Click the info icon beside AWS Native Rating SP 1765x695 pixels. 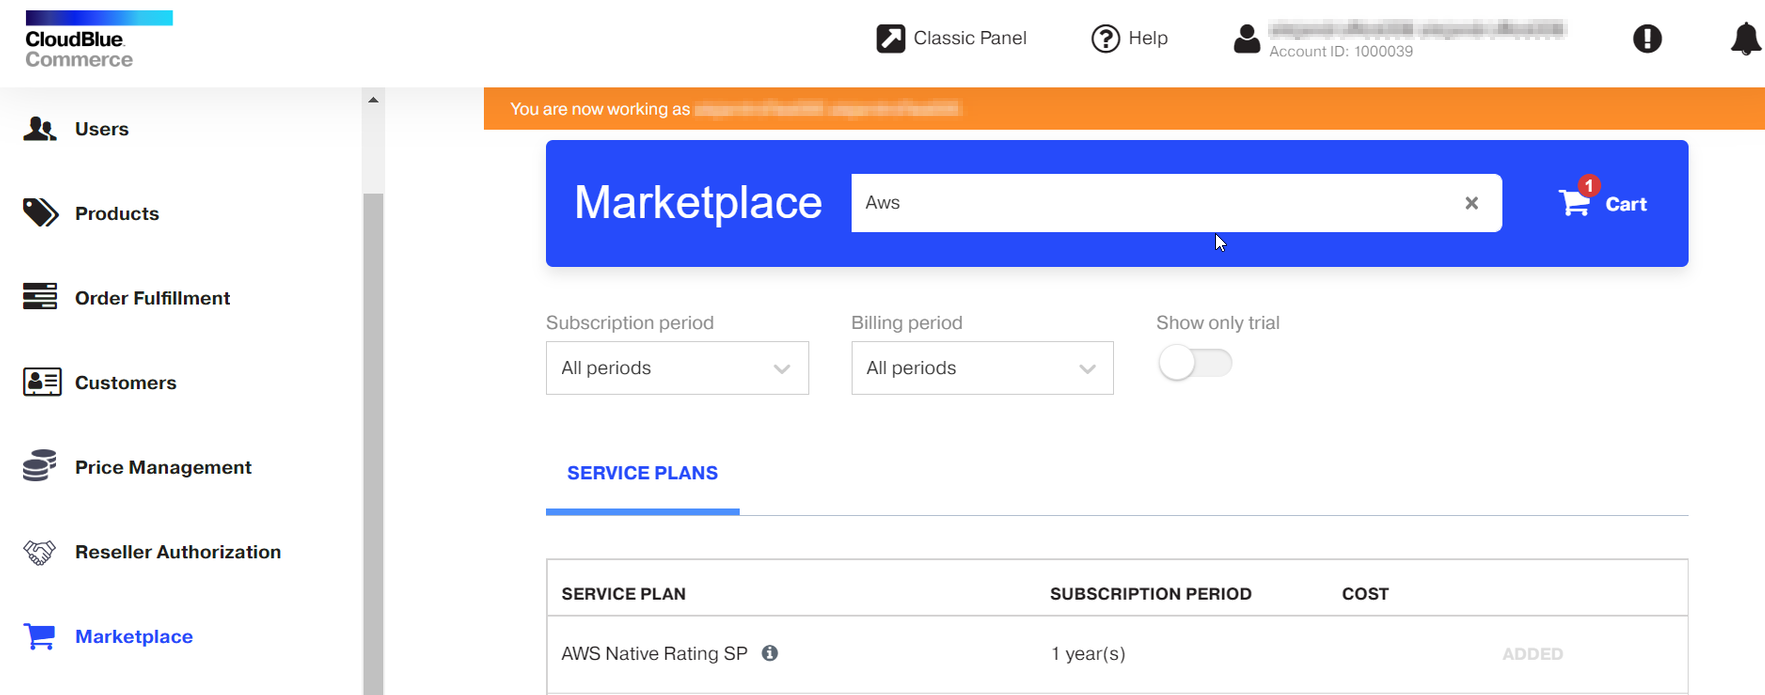click(770, 653)
